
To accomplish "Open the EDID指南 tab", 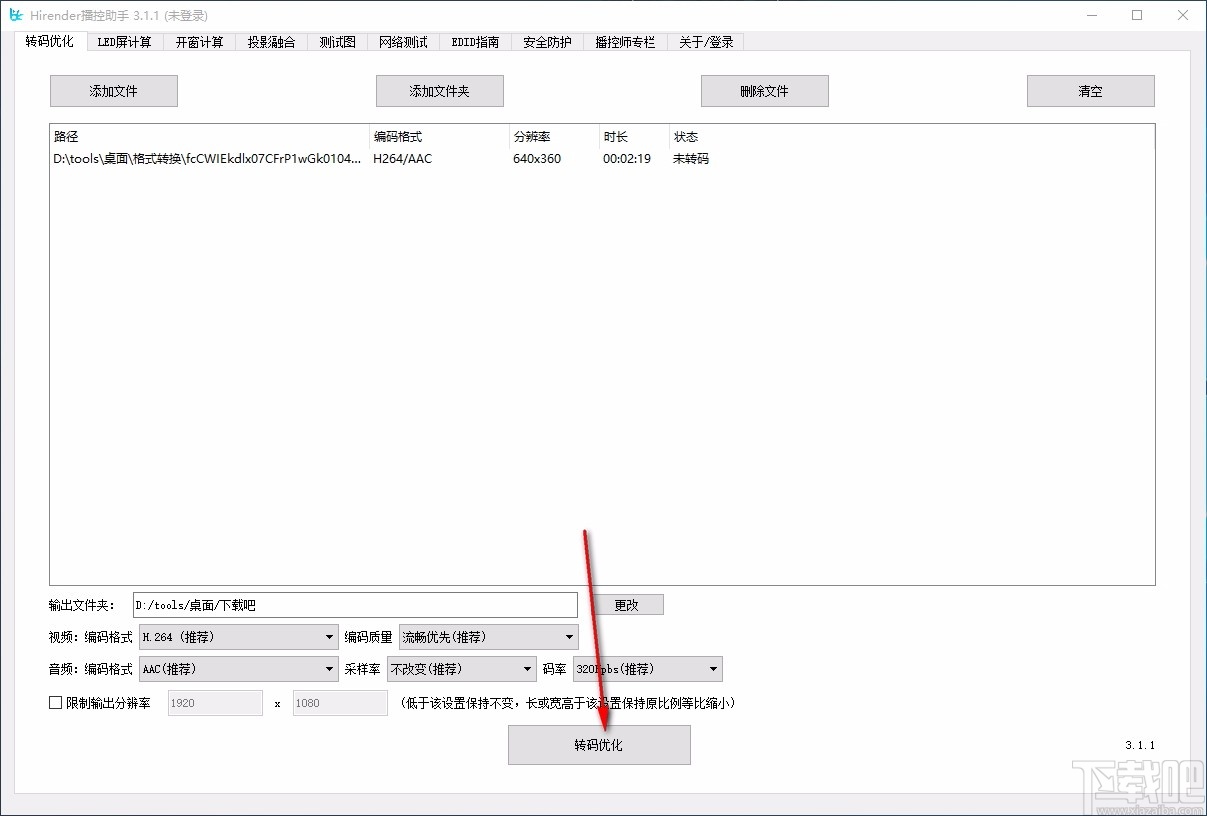I will pos(474,41).
